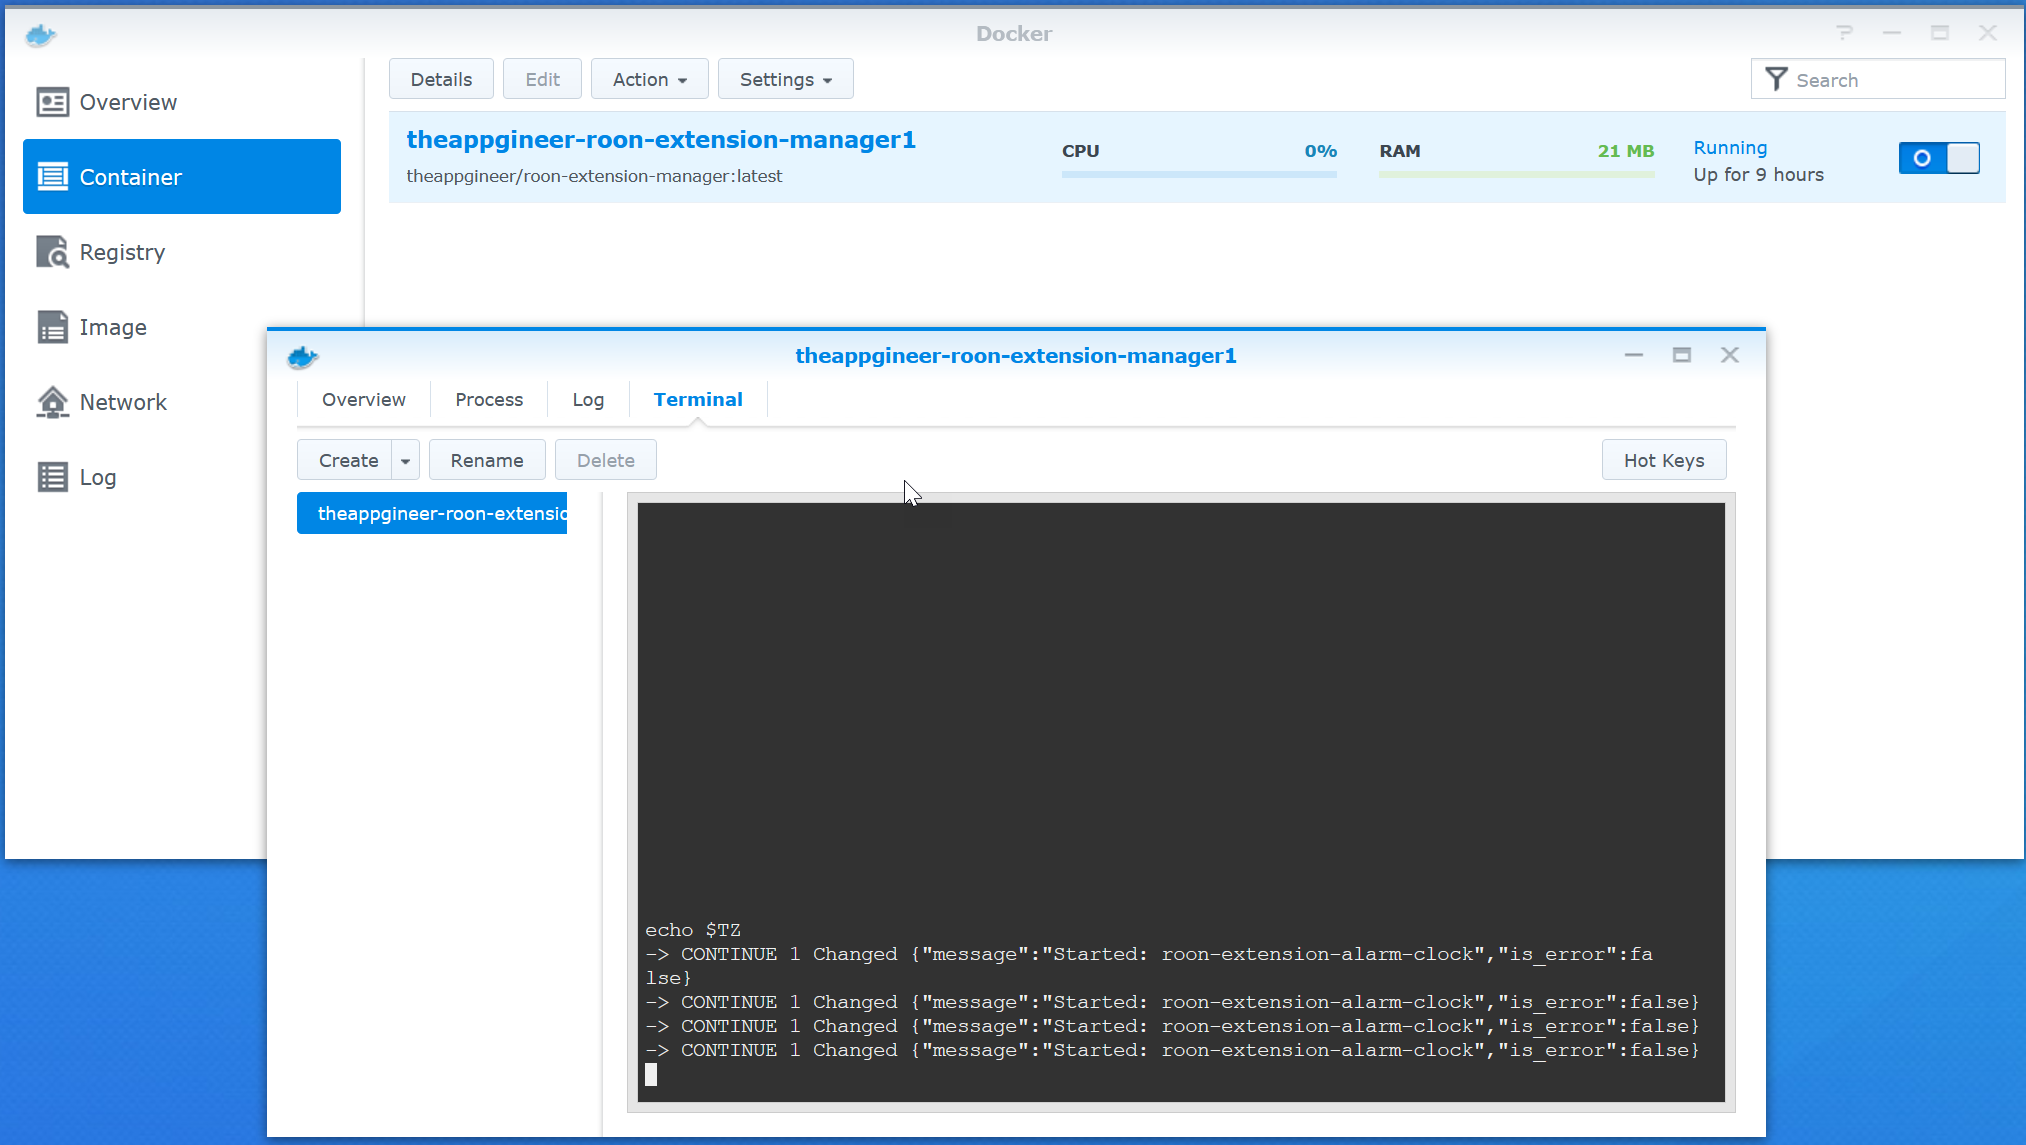The height and width of the screenshot is (1145, 2026).
Task: Click the CPU usage bar
Action: tap(1198, 174)
